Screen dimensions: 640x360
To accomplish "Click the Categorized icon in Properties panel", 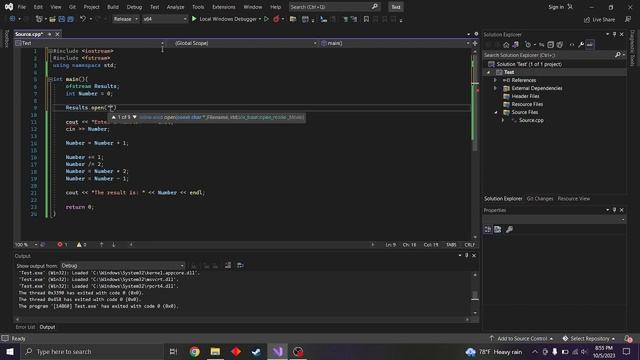I will point(488,229).
